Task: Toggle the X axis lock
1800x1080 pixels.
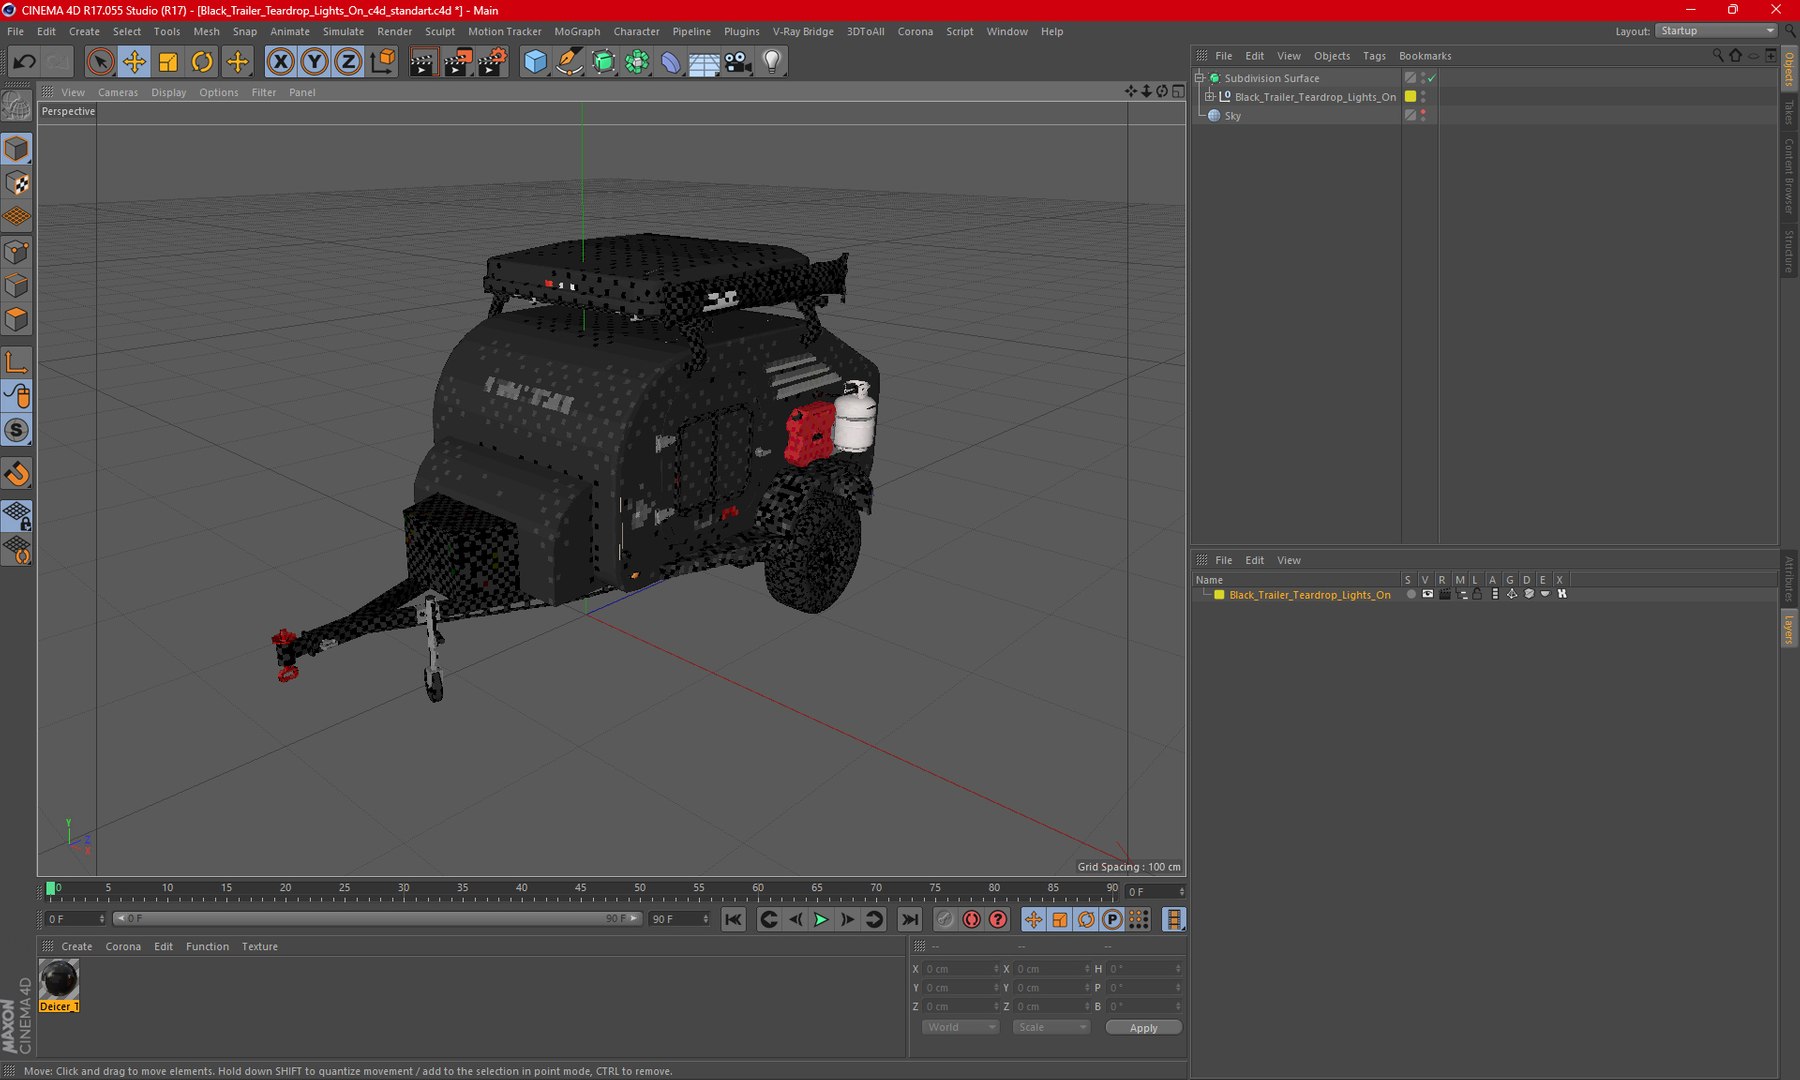Action: point(281,62)
